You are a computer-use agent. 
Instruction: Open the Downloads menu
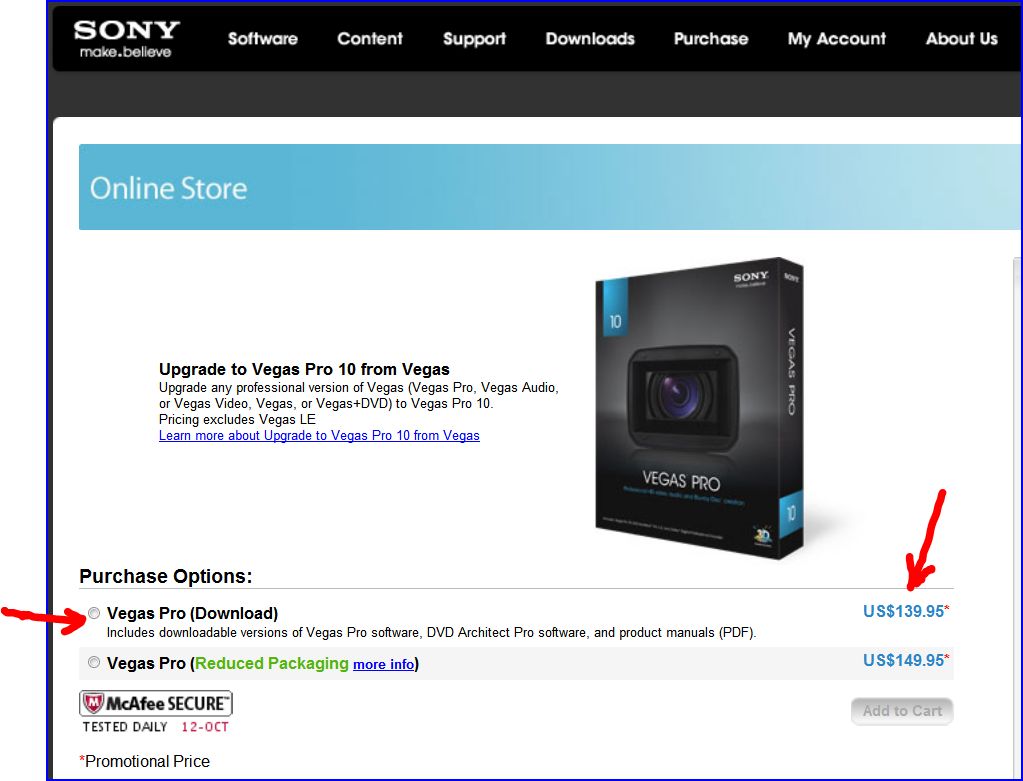[590, 39]
